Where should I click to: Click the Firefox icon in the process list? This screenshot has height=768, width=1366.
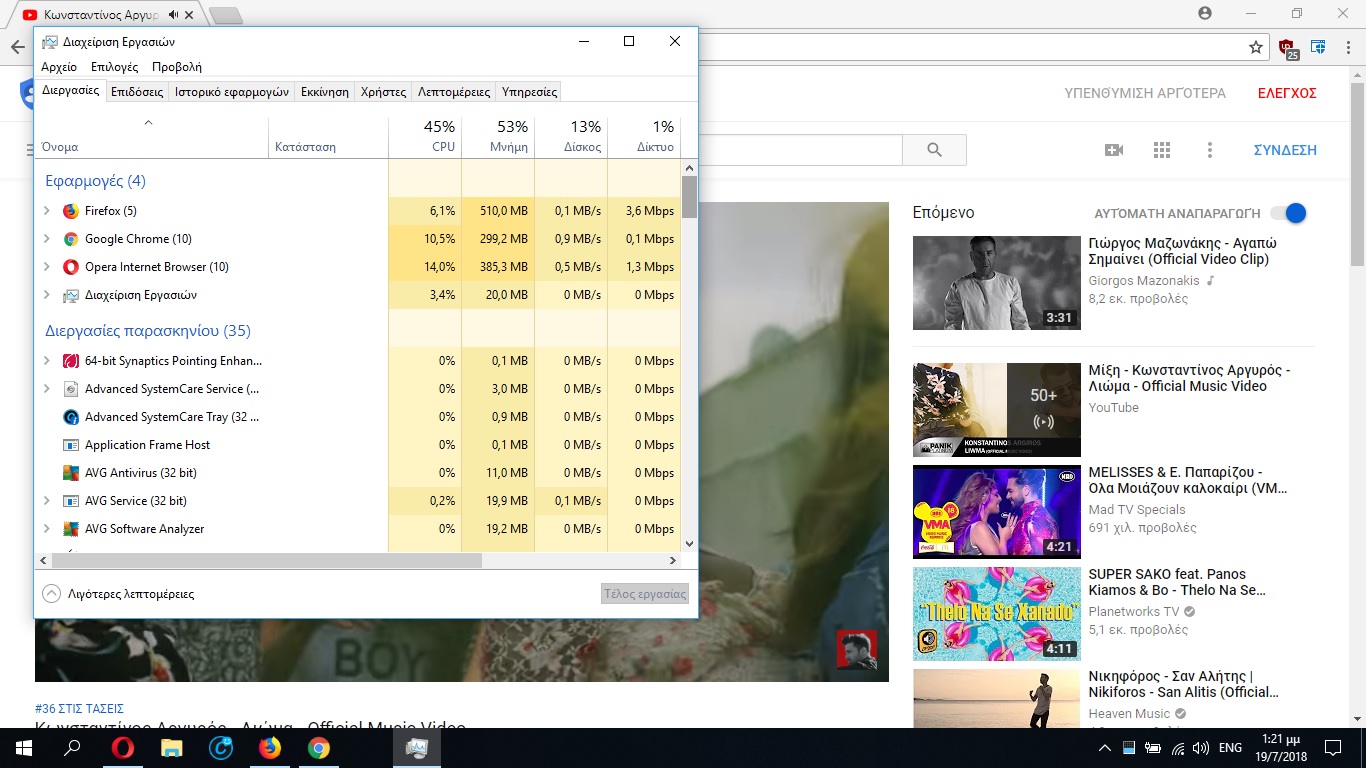click(71, 211)
